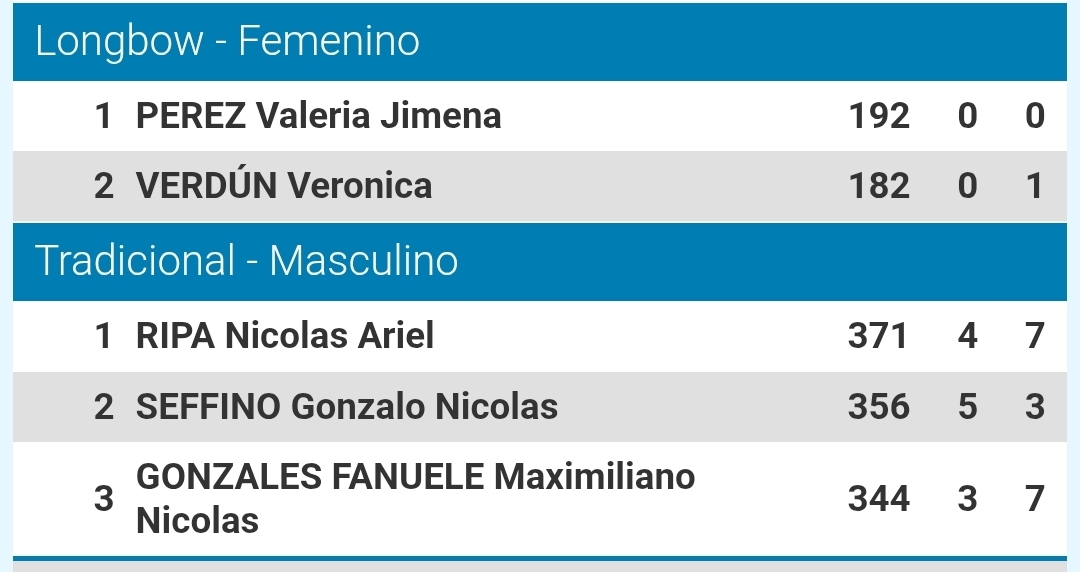Open VERDÚN Veronica's archer entry
The width and height of the screenshot is (1080, 572).
284,186
